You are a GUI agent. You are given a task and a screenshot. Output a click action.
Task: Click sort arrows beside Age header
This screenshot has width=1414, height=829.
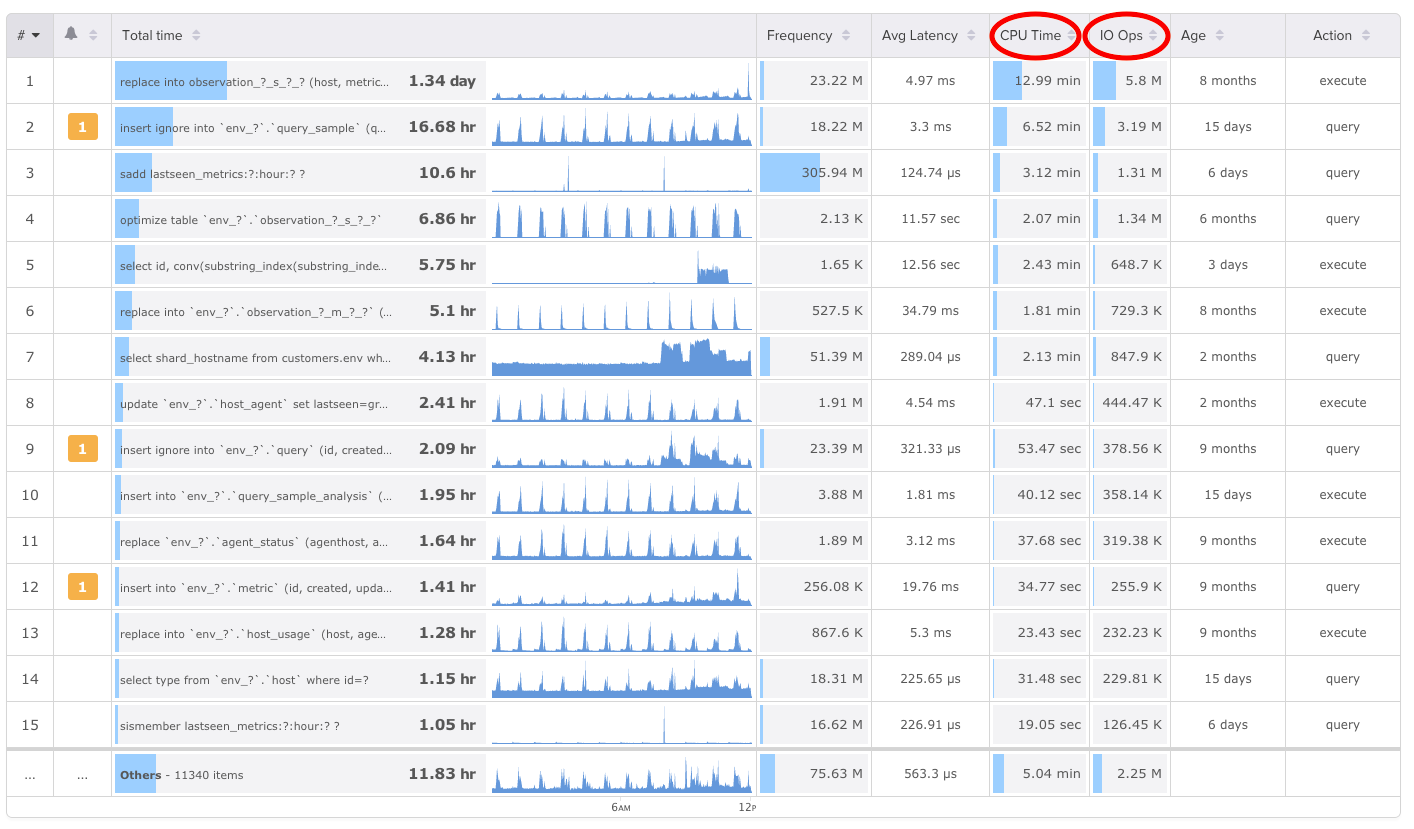1220,36
